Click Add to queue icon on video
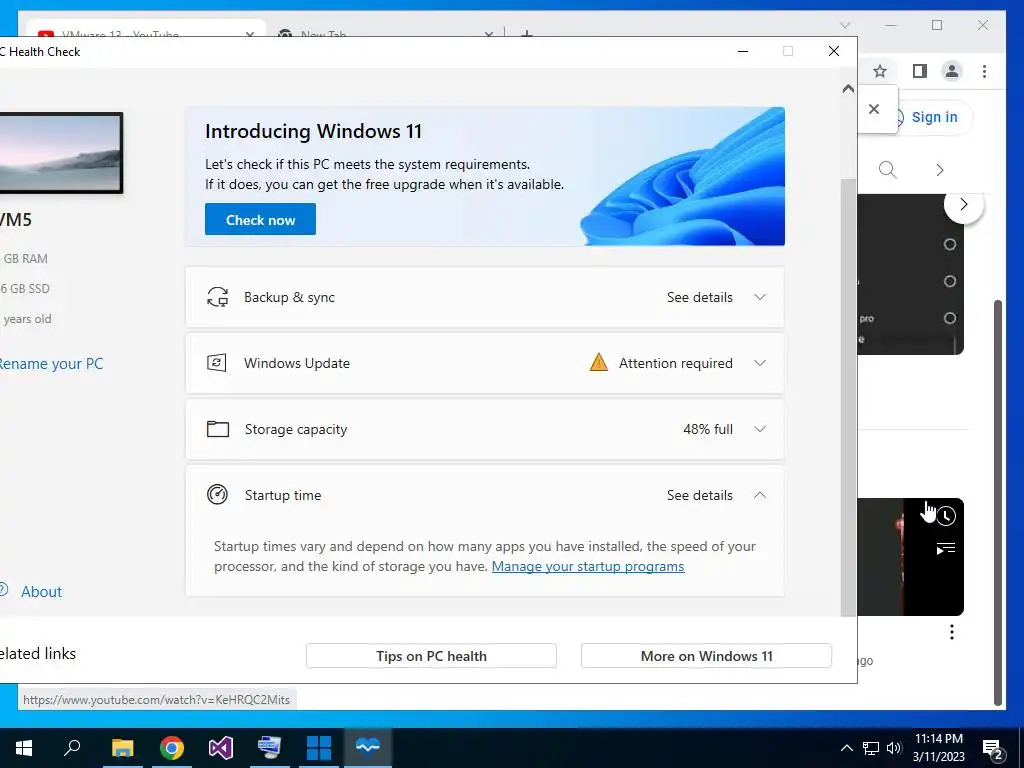This screenshot has height=768, width=1024. 946,549
